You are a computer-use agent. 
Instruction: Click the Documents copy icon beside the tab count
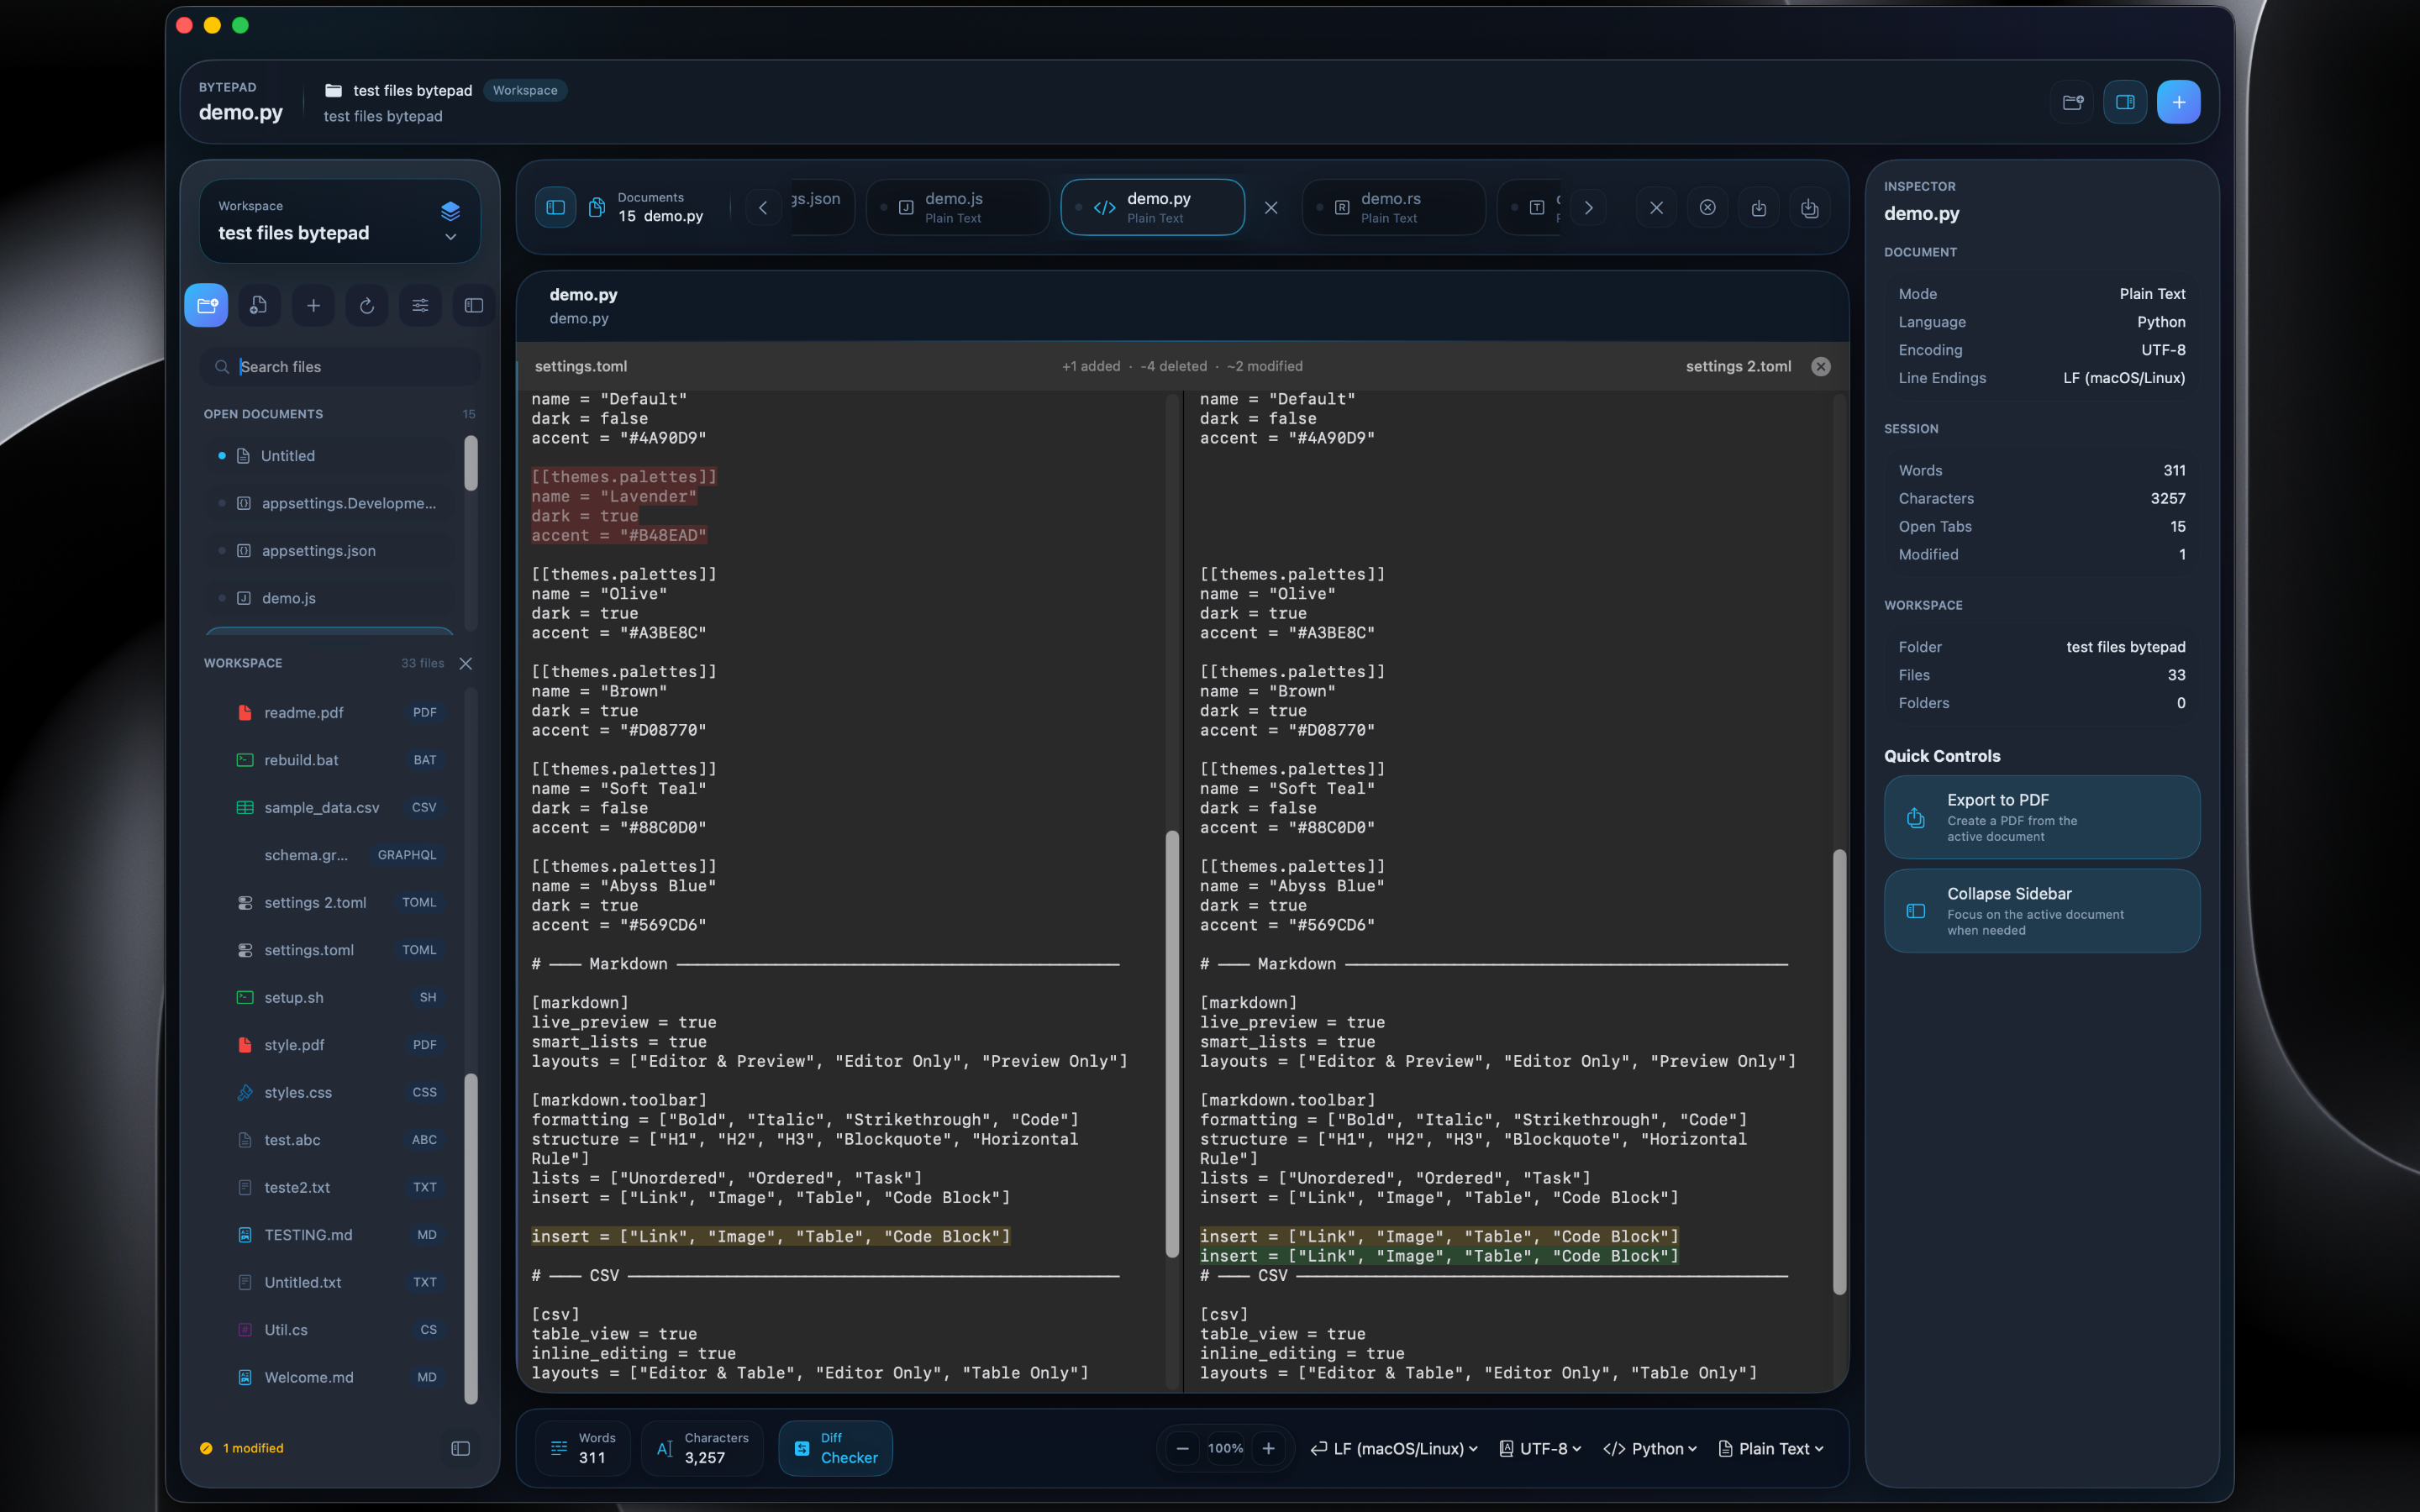[x=597, y=207]
